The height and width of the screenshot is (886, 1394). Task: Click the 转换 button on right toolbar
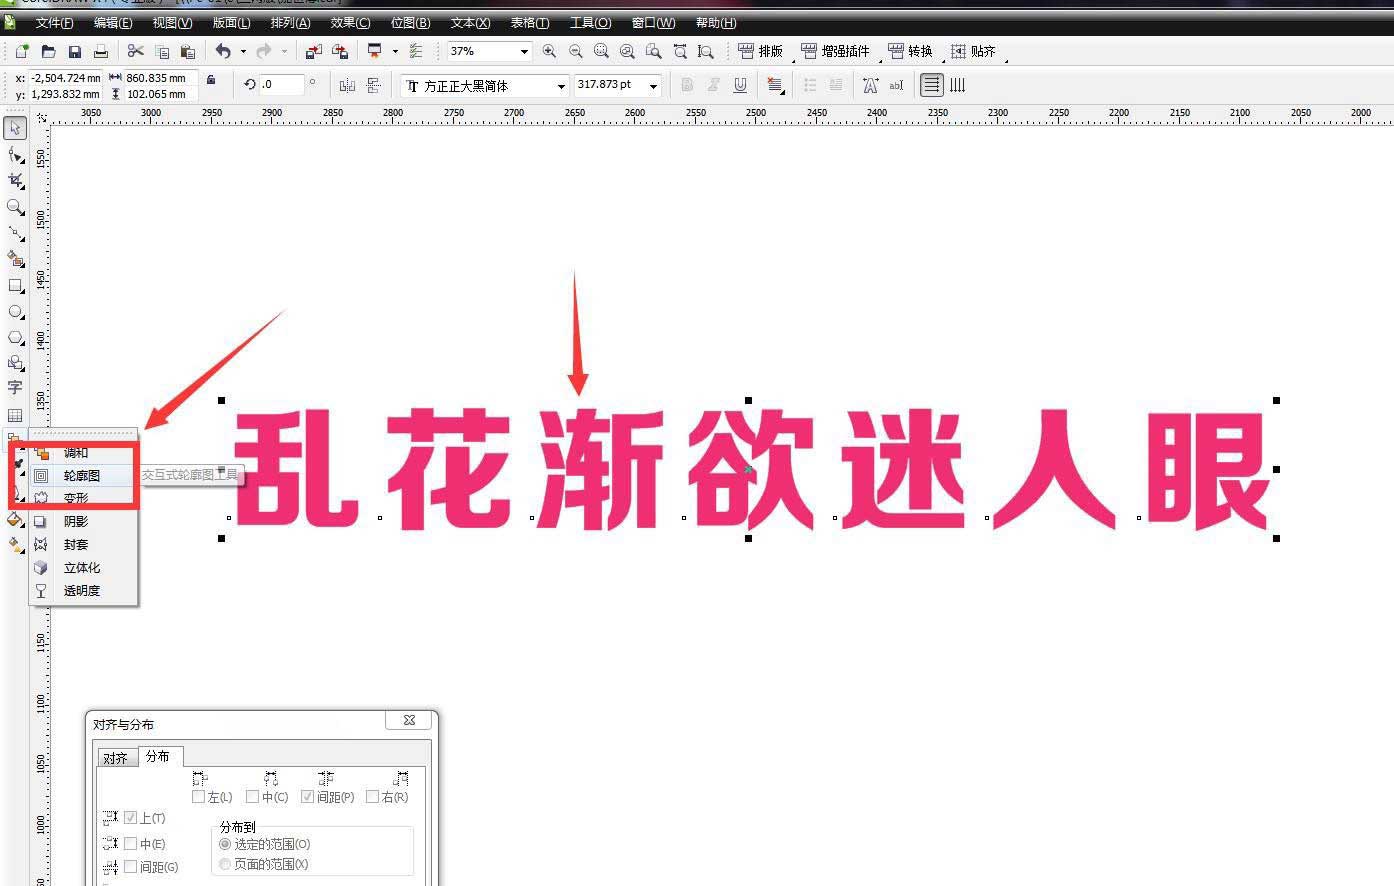point(911,51)
